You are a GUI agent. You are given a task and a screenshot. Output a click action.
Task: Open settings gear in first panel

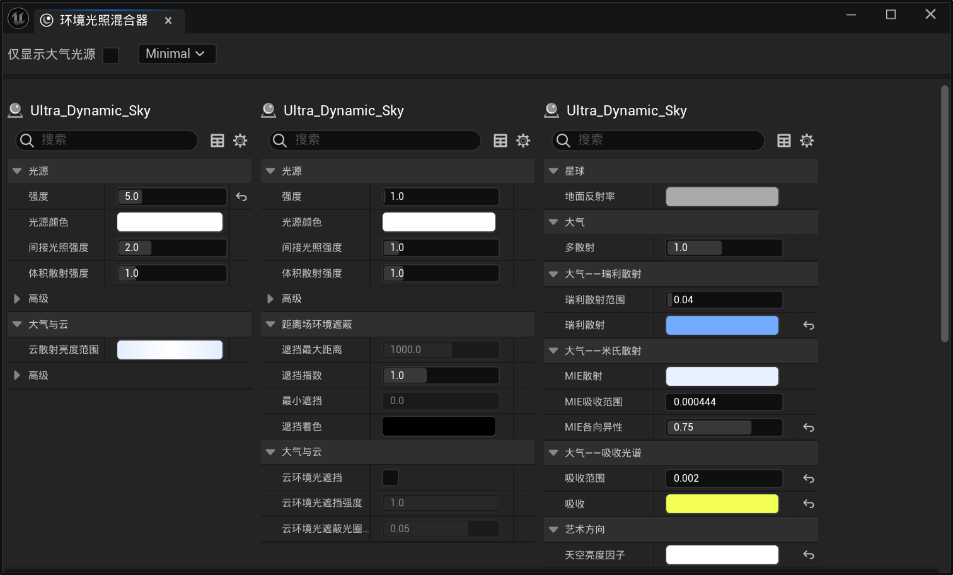(x=240, y=140)
